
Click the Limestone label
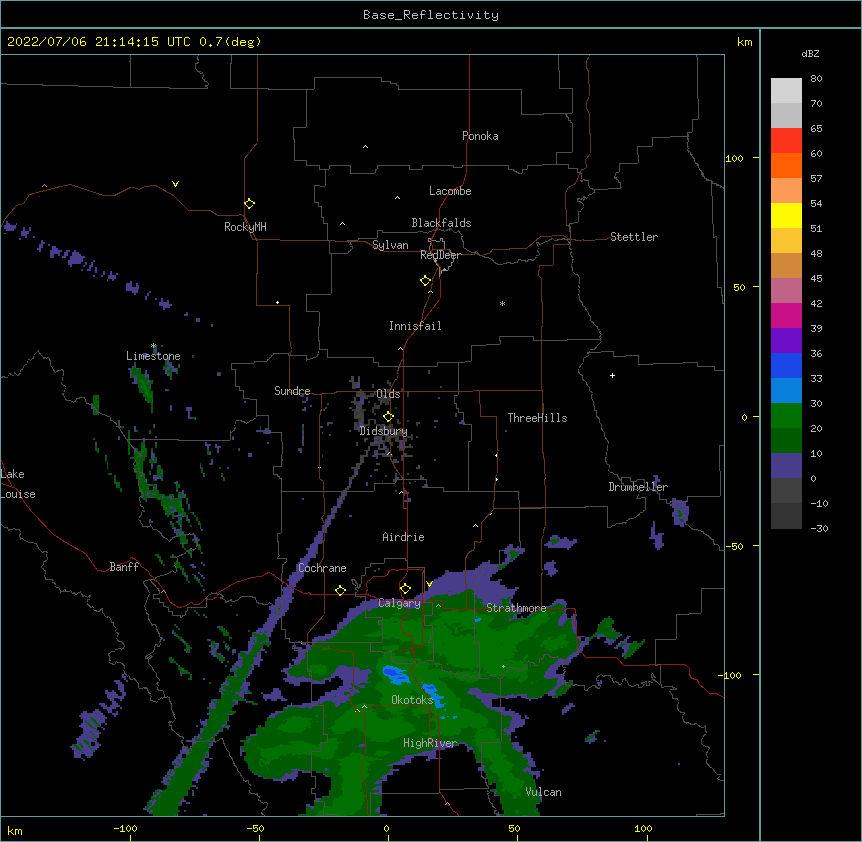click(153, 356)
